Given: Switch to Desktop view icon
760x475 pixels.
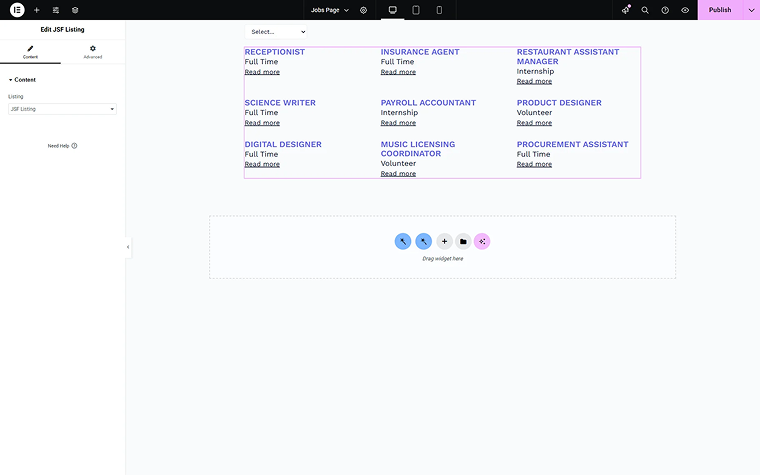Looking at the screenshot, I should pyautogui.click(x=393, y=10).
